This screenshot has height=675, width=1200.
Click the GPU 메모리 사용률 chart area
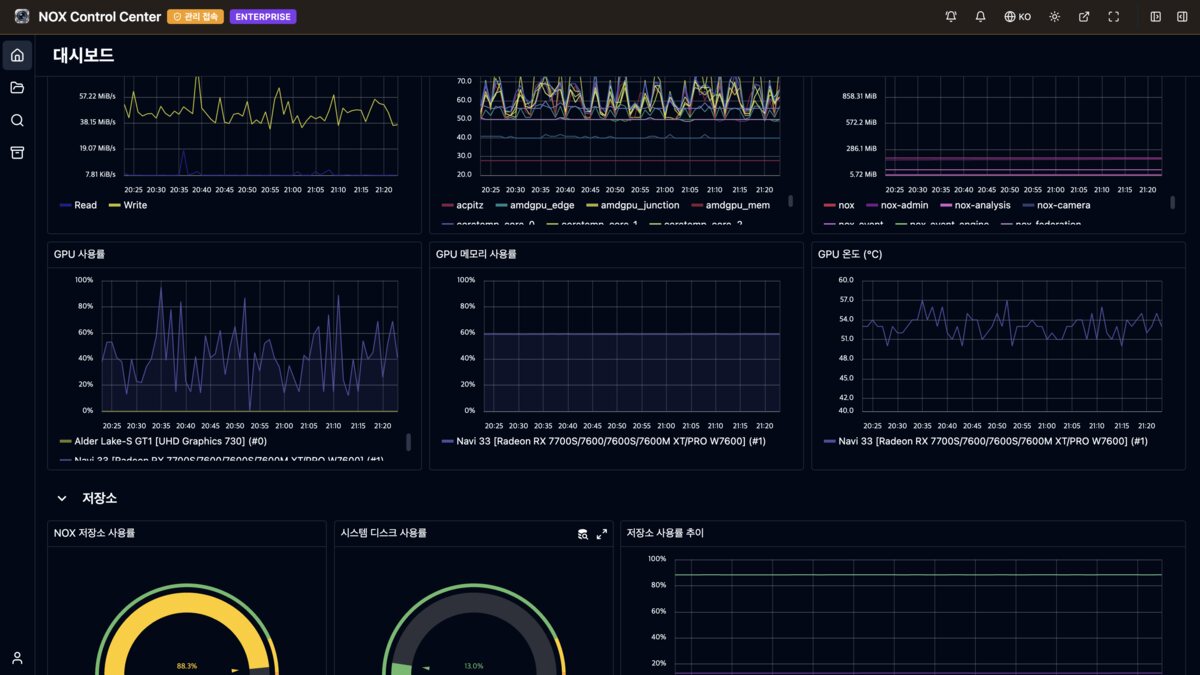[632, 345]
